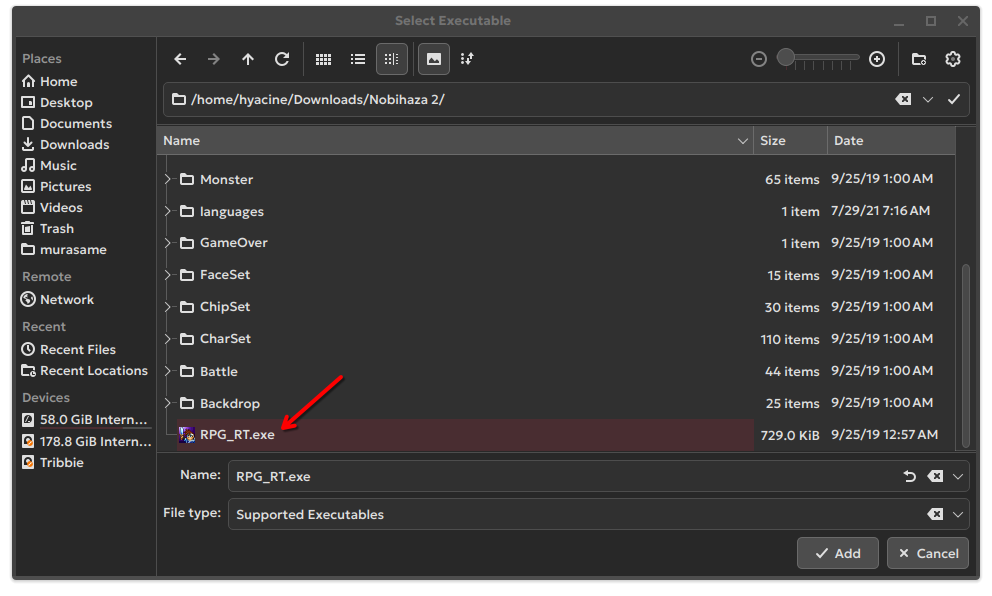992x596 pixels.
Task: Click the Cancel button
Action: pos(927,553)
